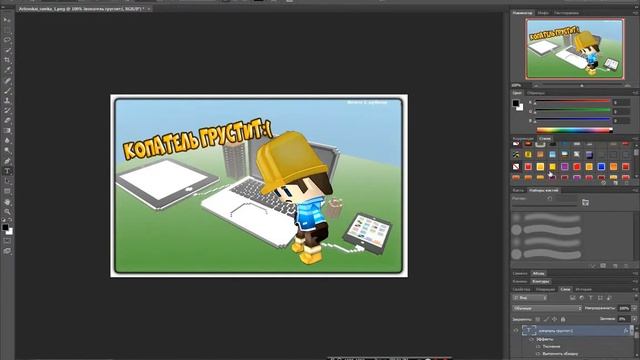Open the Brush Presets panel flyout menu
640x360 pixels.
[635, 191]
